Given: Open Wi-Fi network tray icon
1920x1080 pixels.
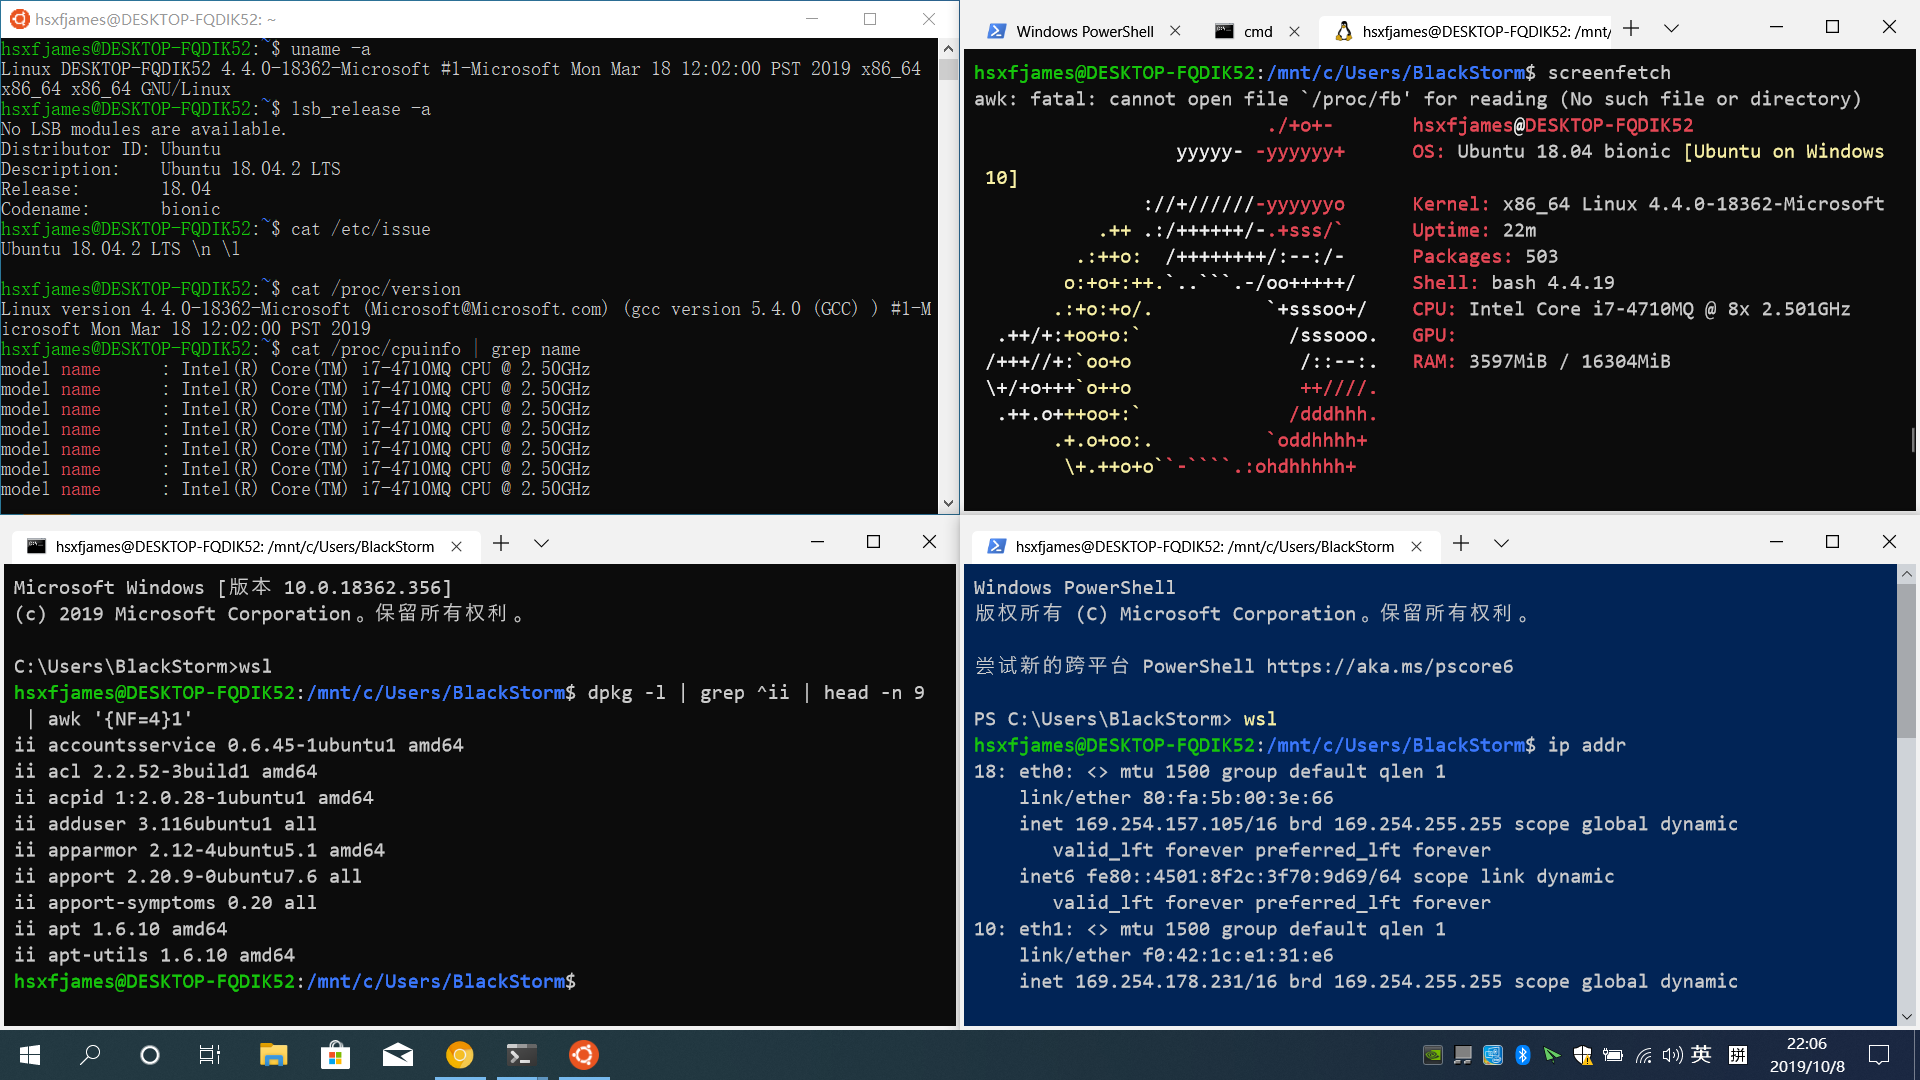Looking at the screenshot, I should [1643, 1055].
